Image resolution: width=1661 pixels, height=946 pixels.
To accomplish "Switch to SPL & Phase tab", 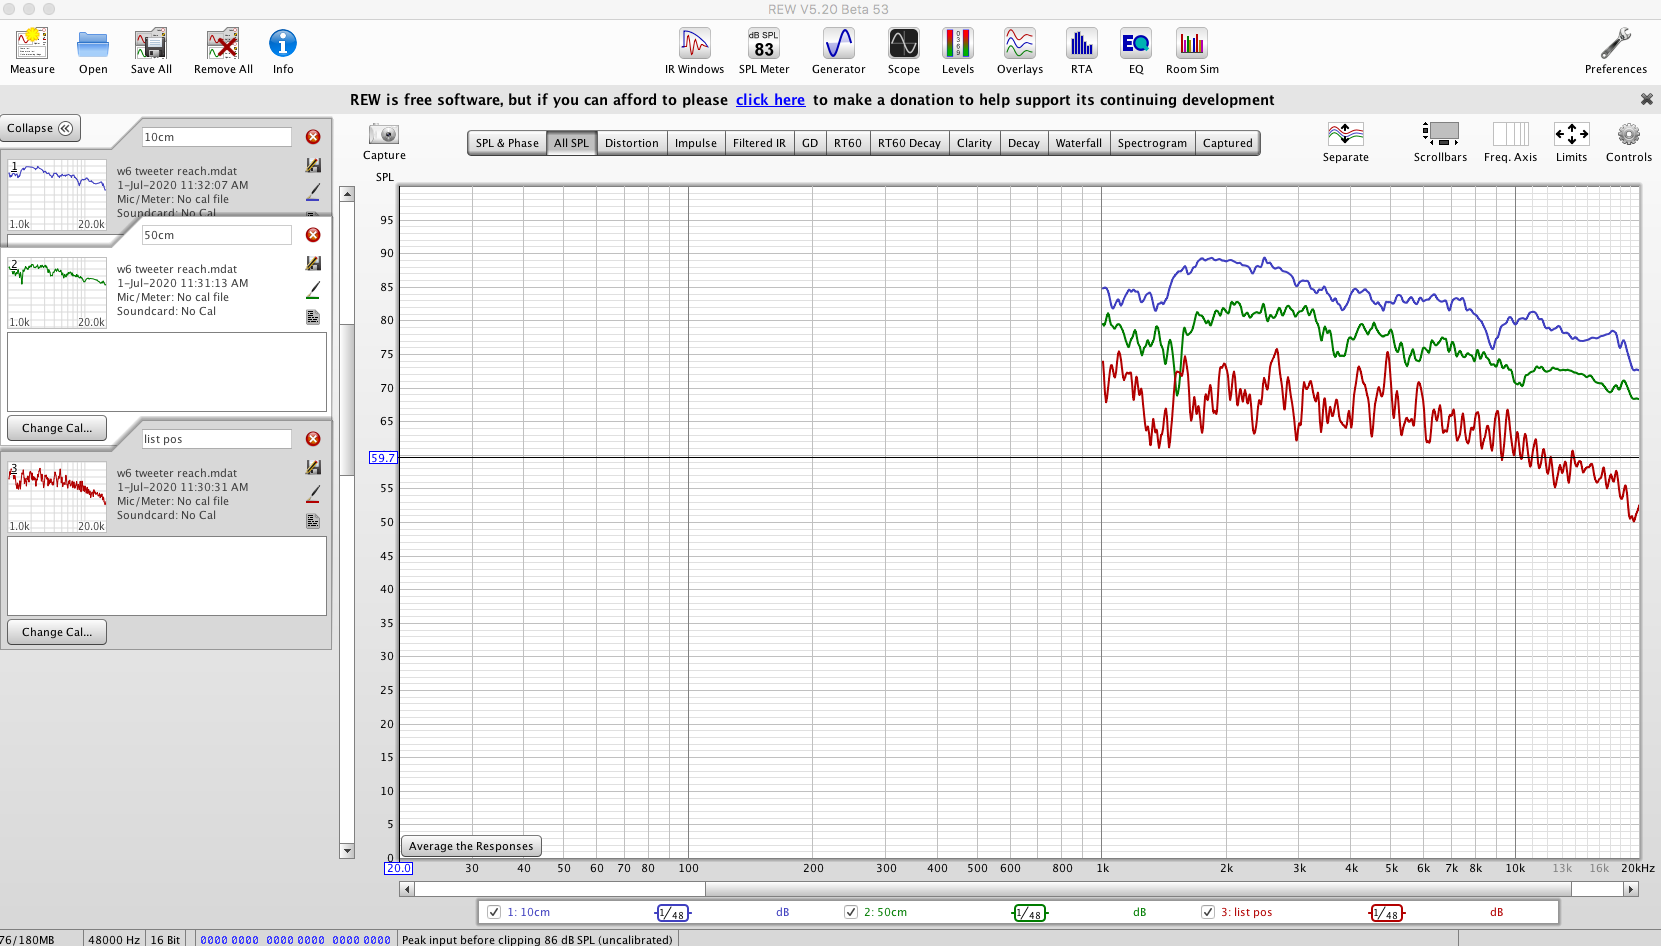I will (507, 143).
